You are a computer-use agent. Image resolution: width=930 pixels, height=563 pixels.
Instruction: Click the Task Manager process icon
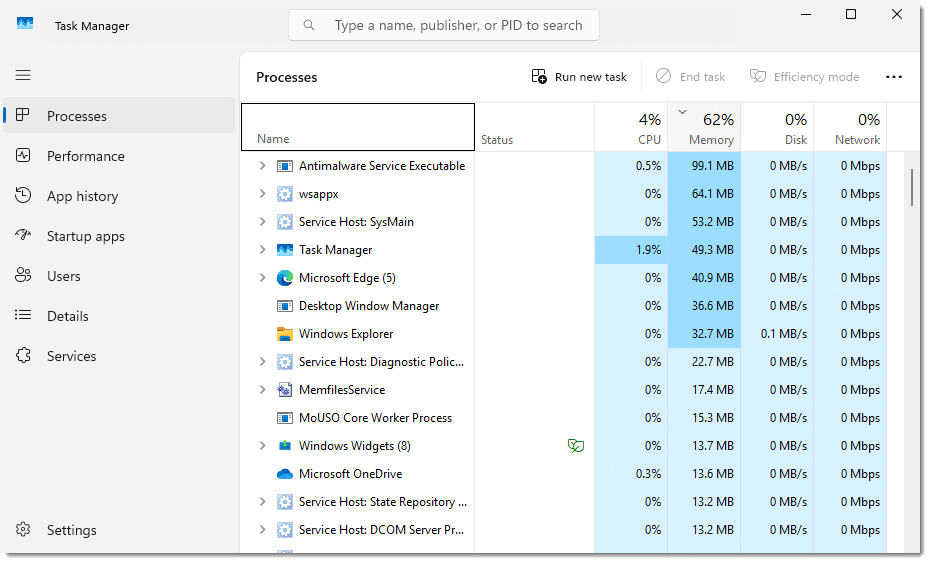285,250
